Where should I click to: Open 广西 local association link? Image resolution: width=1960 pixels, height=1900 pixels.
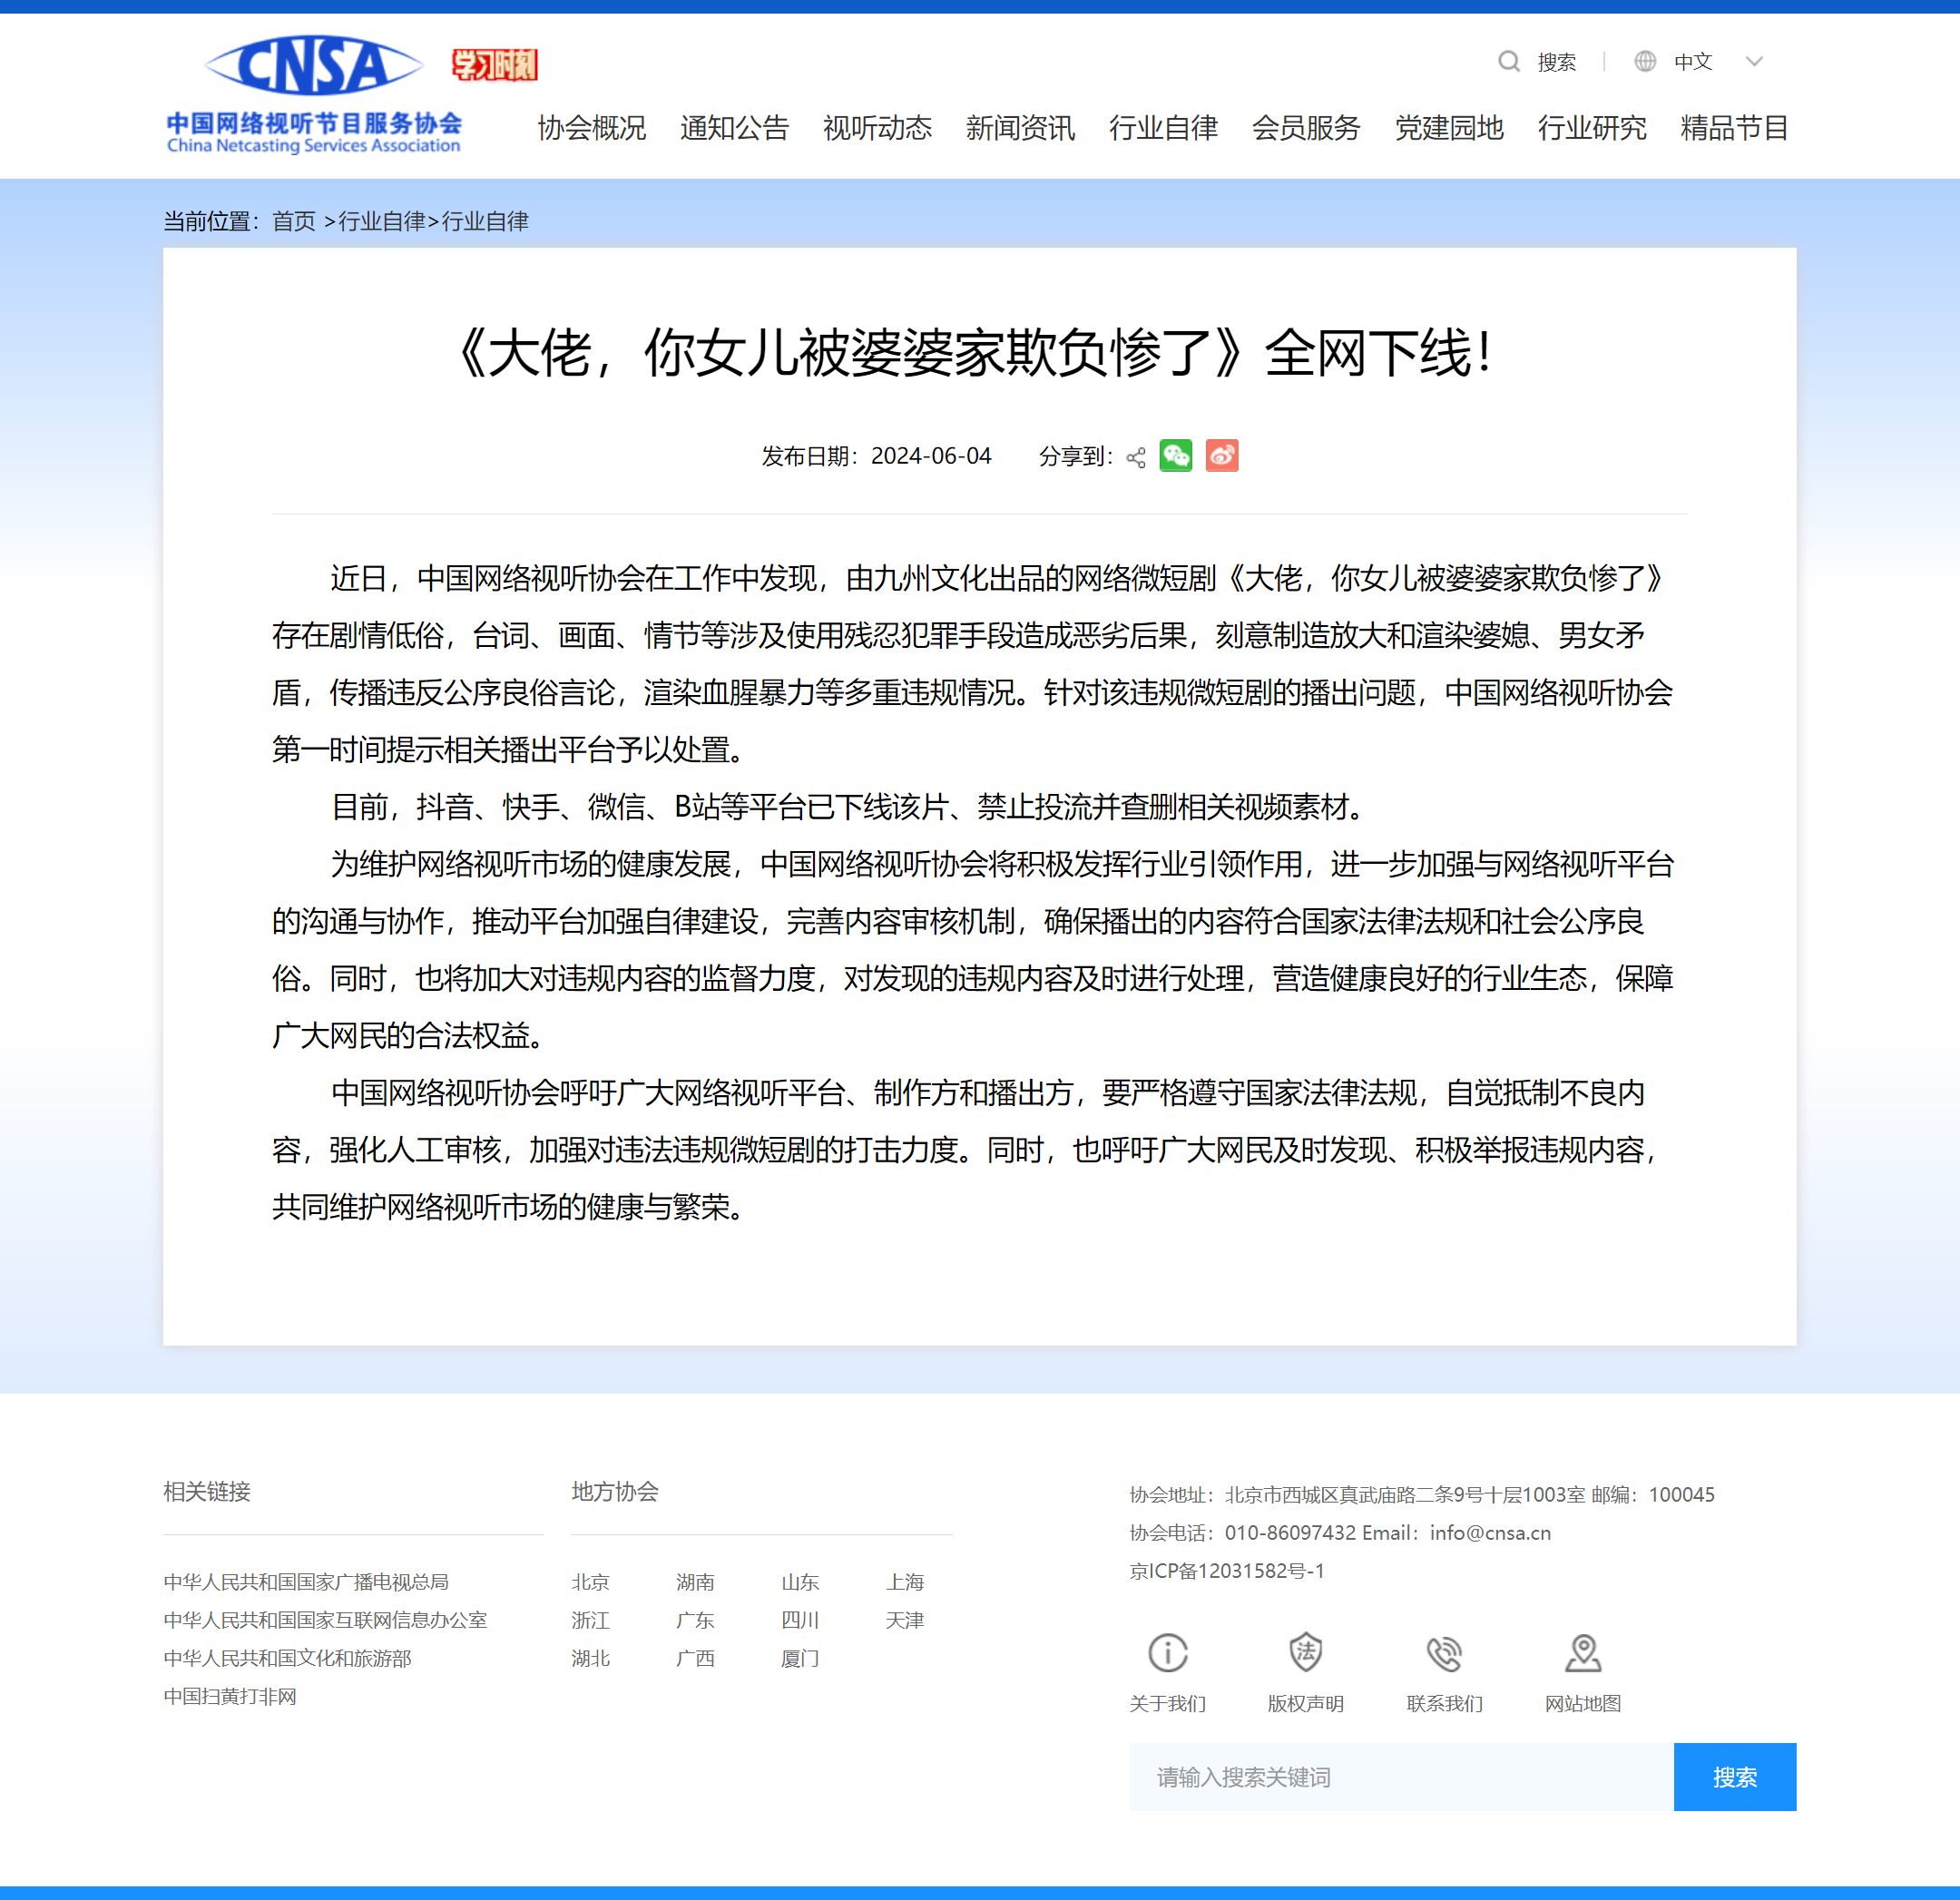[695, 1658]
